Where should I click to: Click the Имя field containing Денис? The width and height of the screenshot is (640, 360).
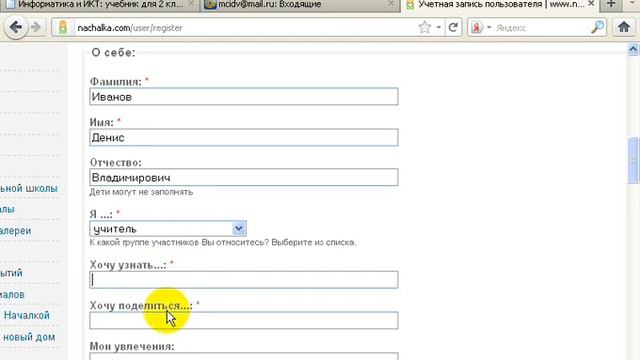(x=244, y=138)
